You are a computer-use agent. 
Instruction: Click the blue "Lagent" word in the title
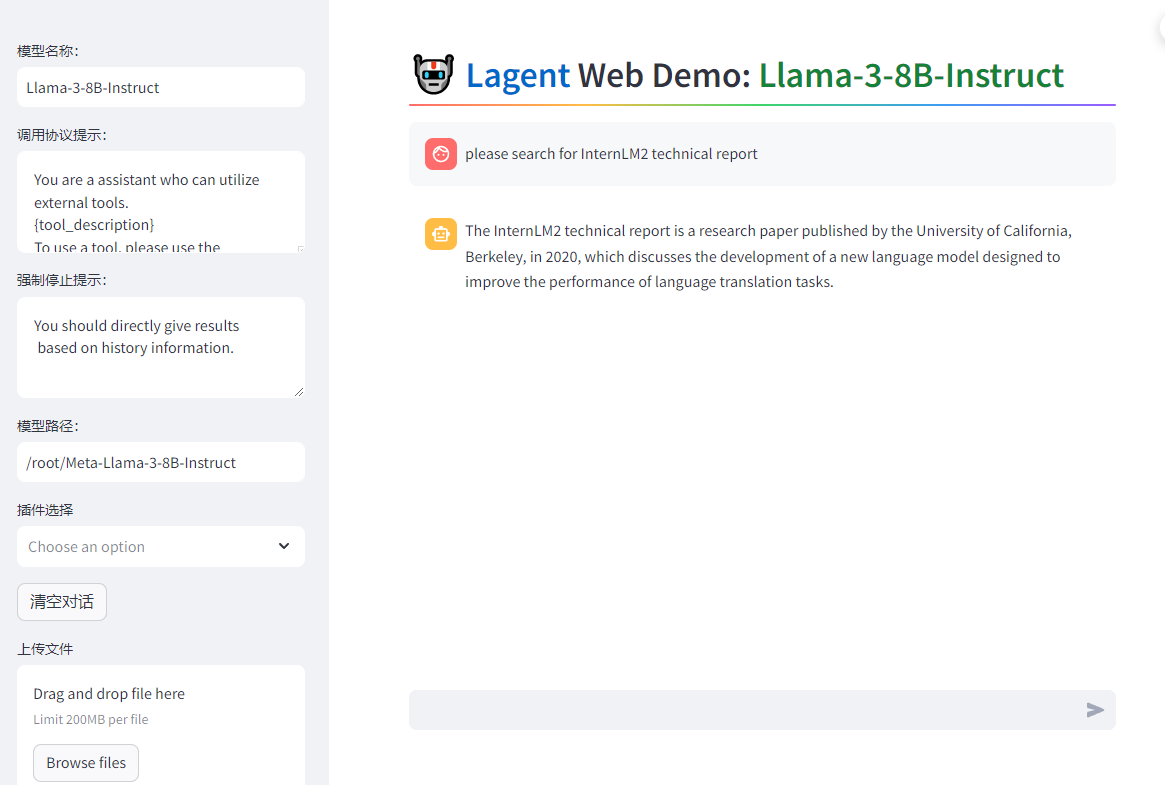518,75
